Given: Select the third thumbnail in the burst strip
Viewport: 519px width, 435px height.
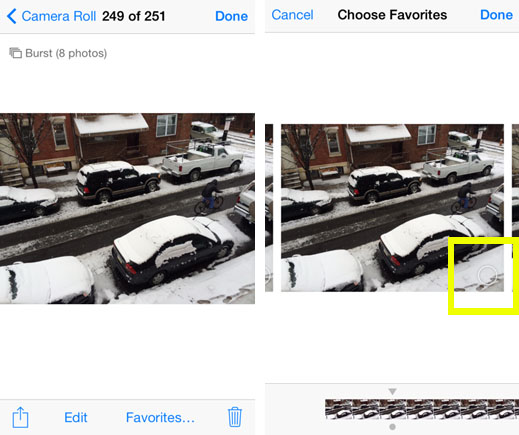Looking at the screenshot, I should click(x=393, y=409).
